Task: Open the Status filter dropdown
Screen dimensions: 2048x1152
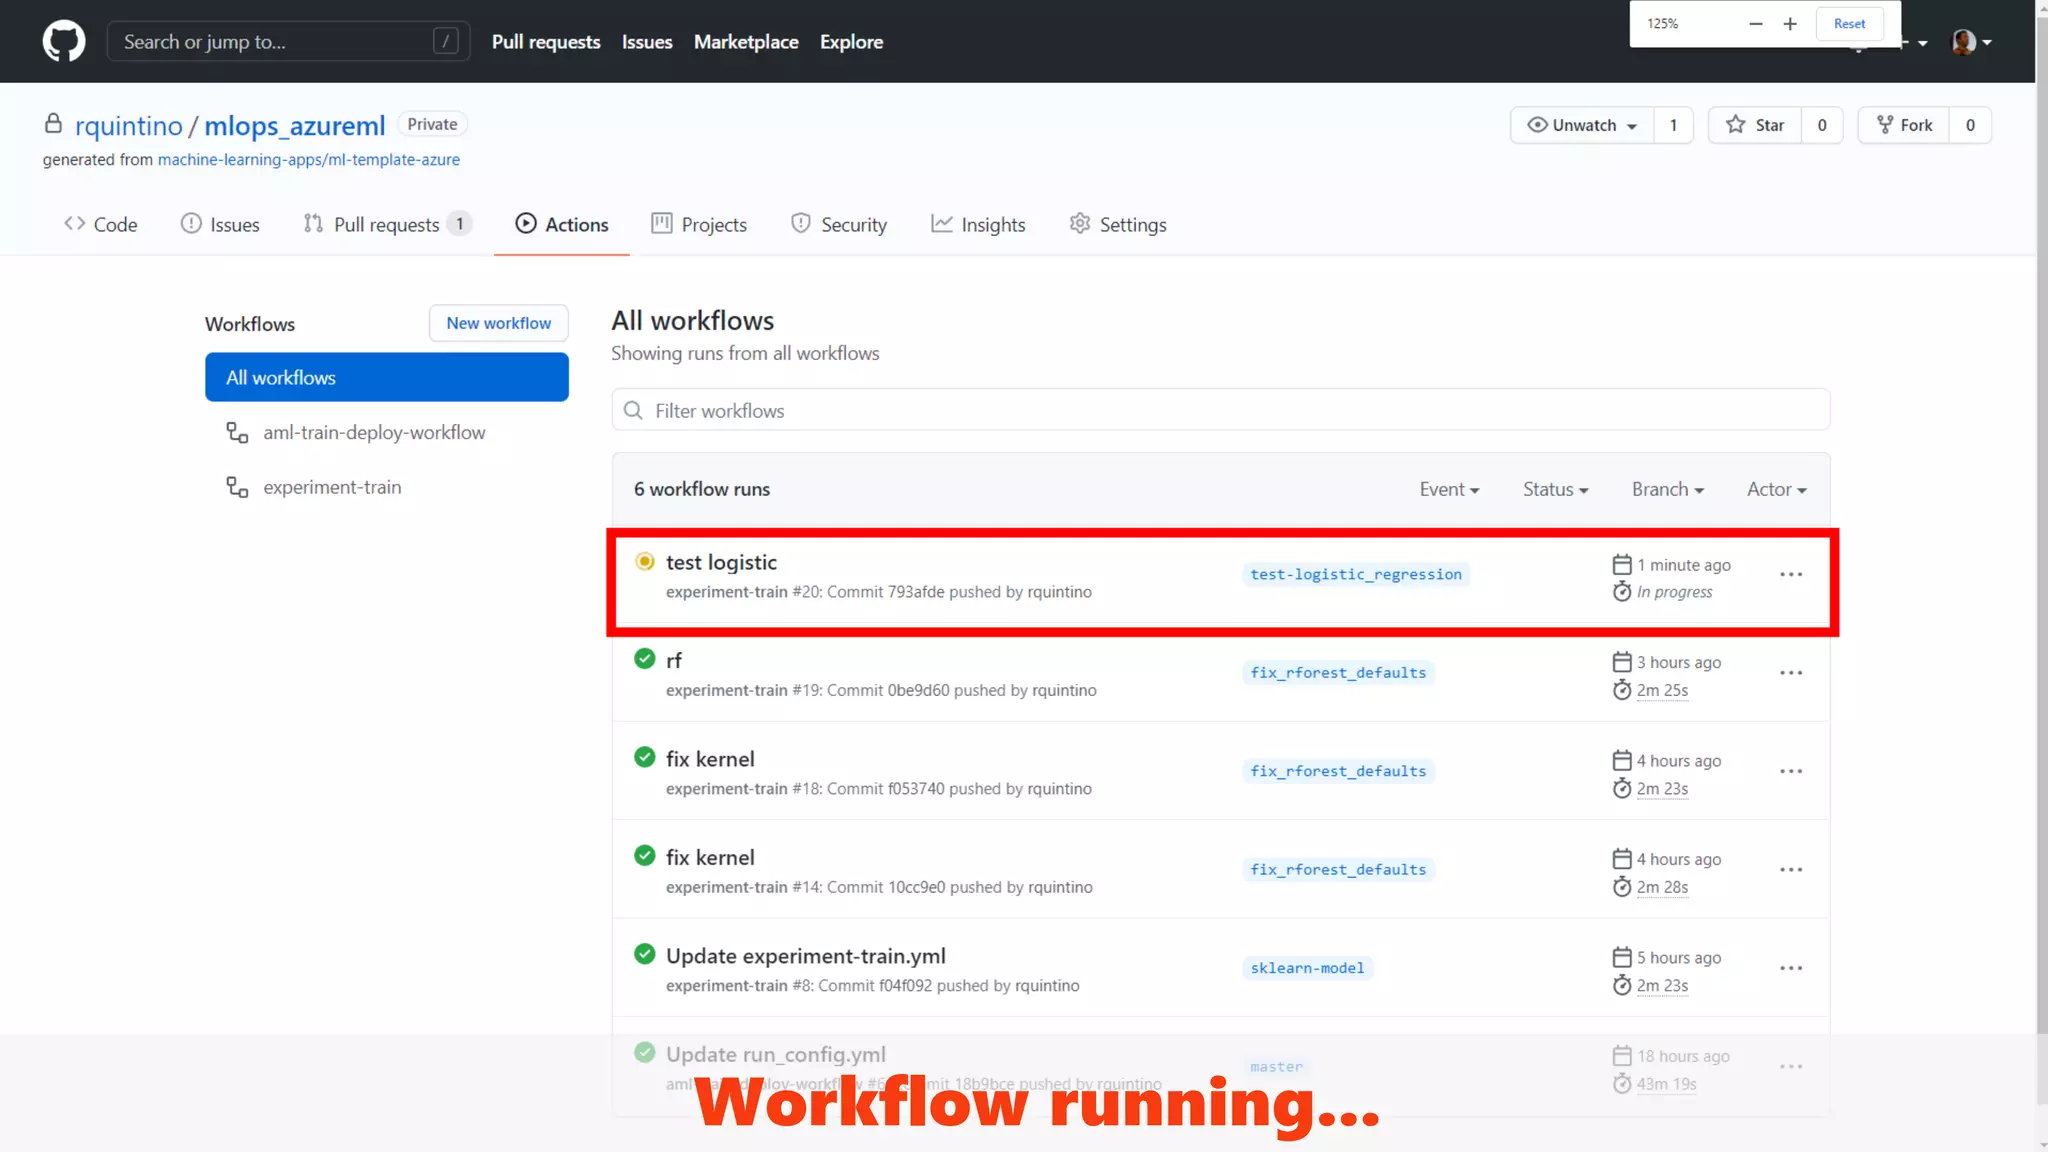Action: pos(1555,490)
